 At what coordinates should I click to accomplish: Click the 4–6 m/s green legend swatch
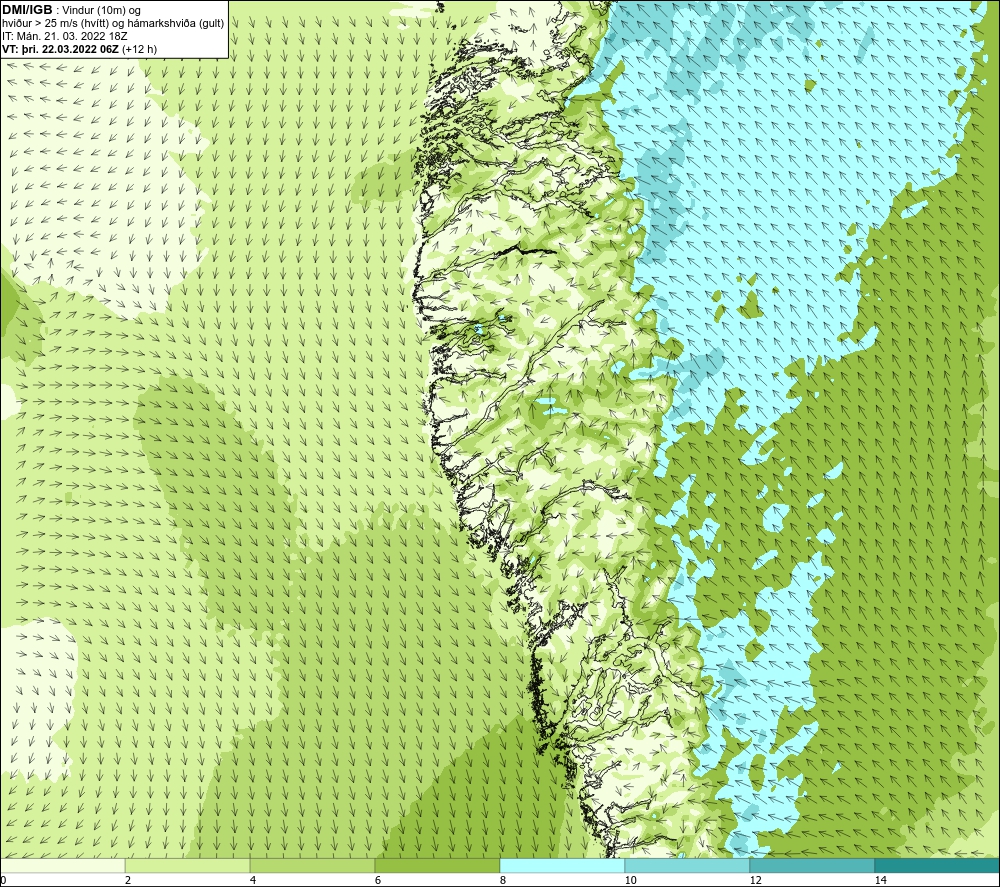312,866
